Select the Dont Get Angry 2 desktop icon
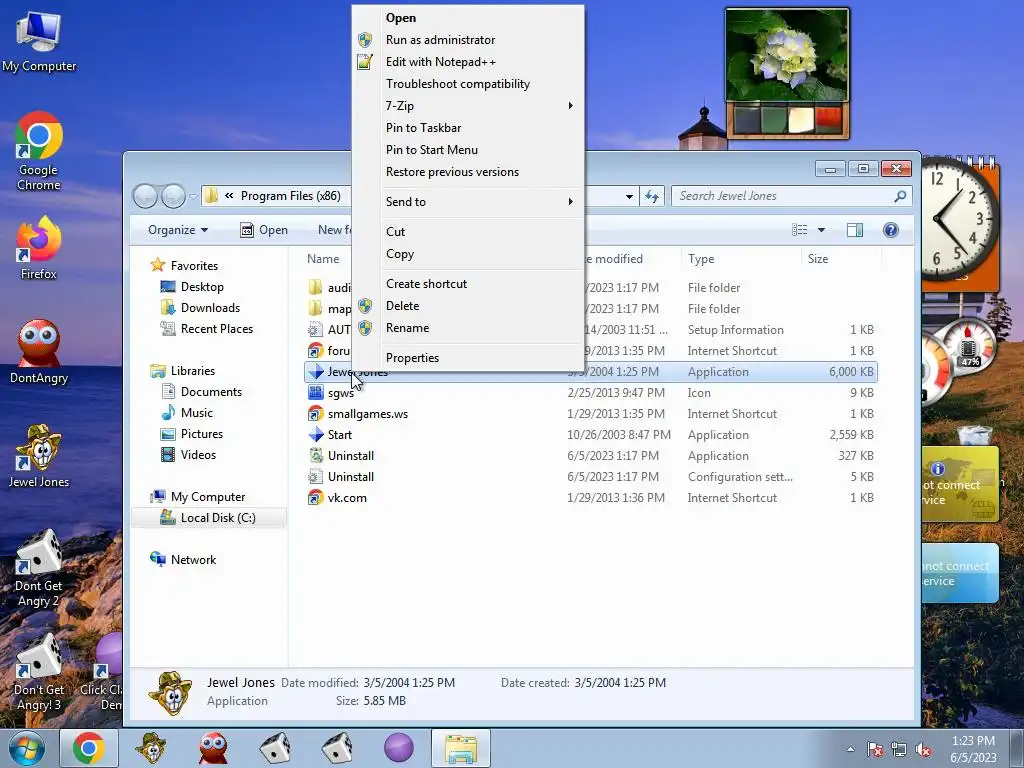The image size is (1024, 768). tap(39, 568)
